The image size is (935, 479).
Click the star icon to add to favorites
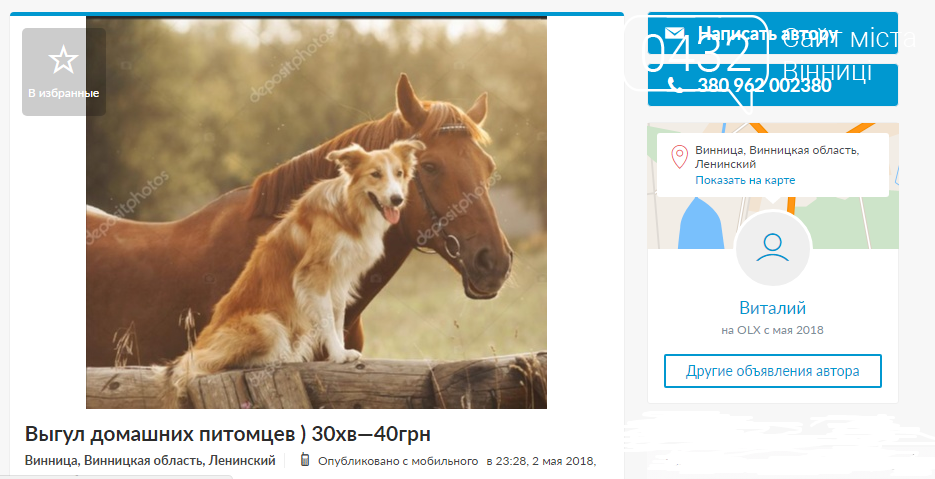click(63, 60)
